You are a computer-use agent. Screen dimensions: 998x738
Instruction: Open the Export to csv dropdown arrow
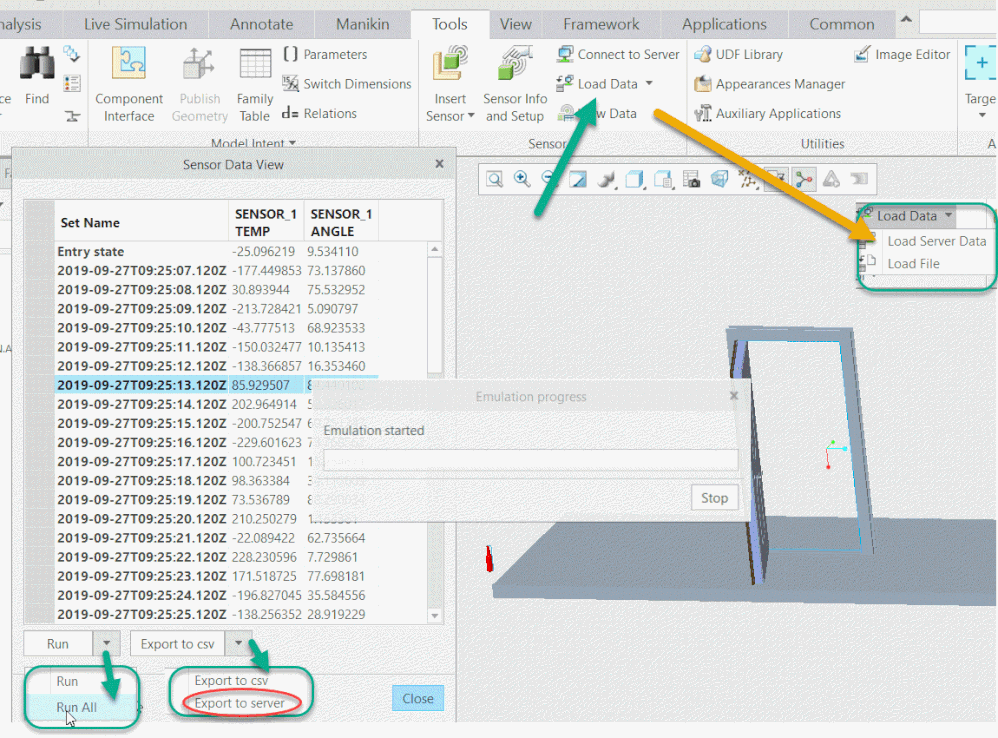click(238, 643)
